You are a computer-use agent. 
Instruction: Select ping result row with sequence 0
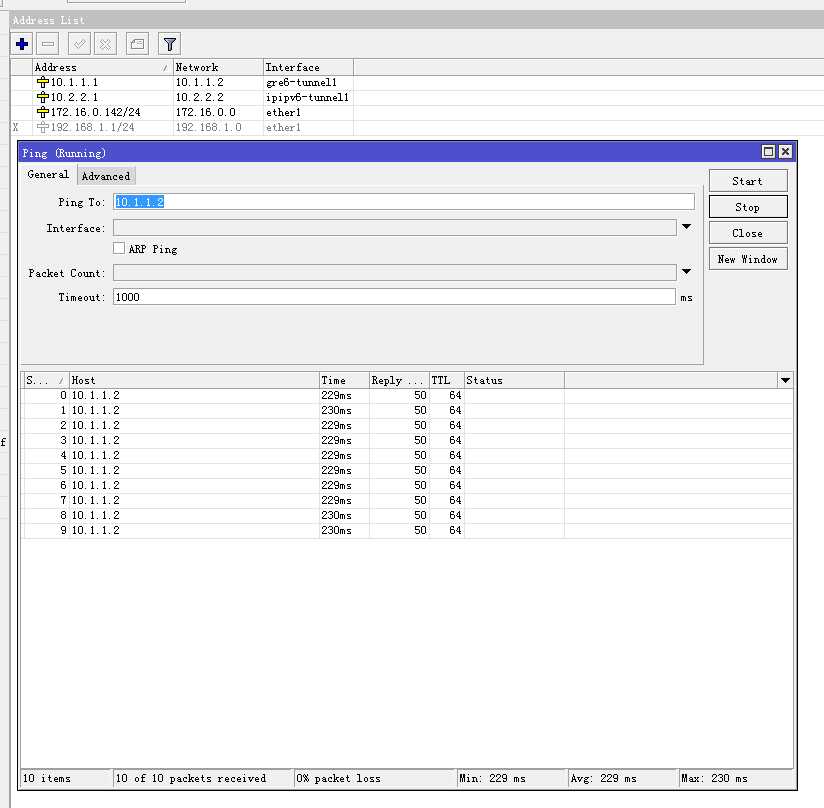click(x=408, y=395)
